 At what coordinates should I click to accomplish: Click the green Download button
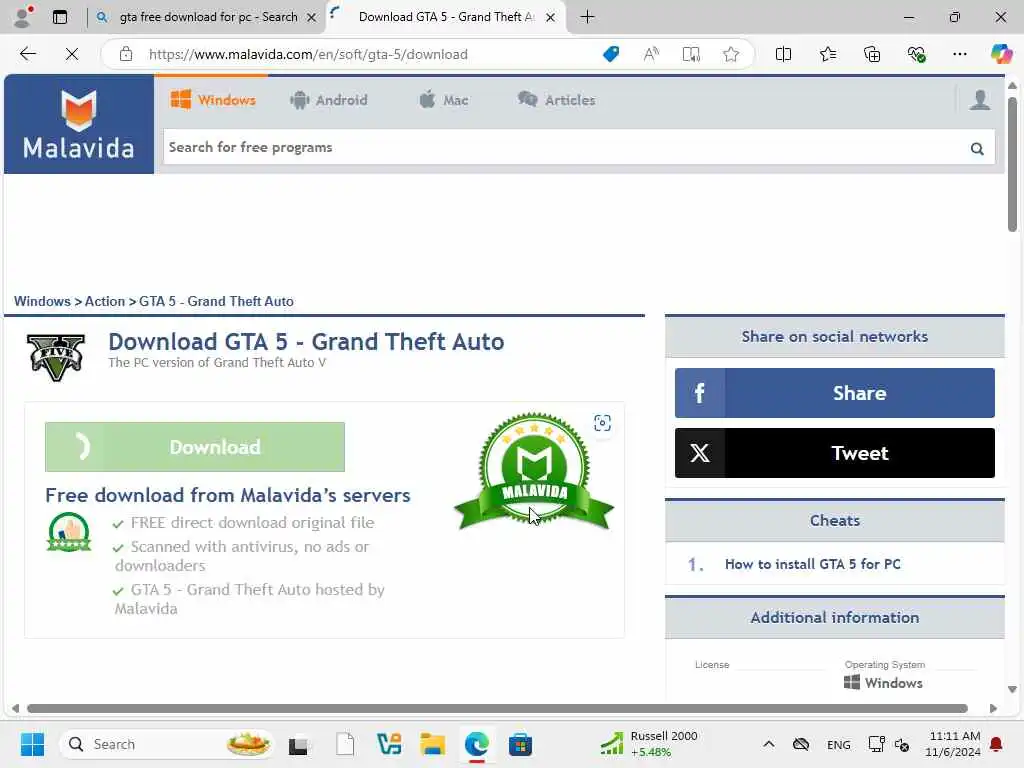coord(195,447)
